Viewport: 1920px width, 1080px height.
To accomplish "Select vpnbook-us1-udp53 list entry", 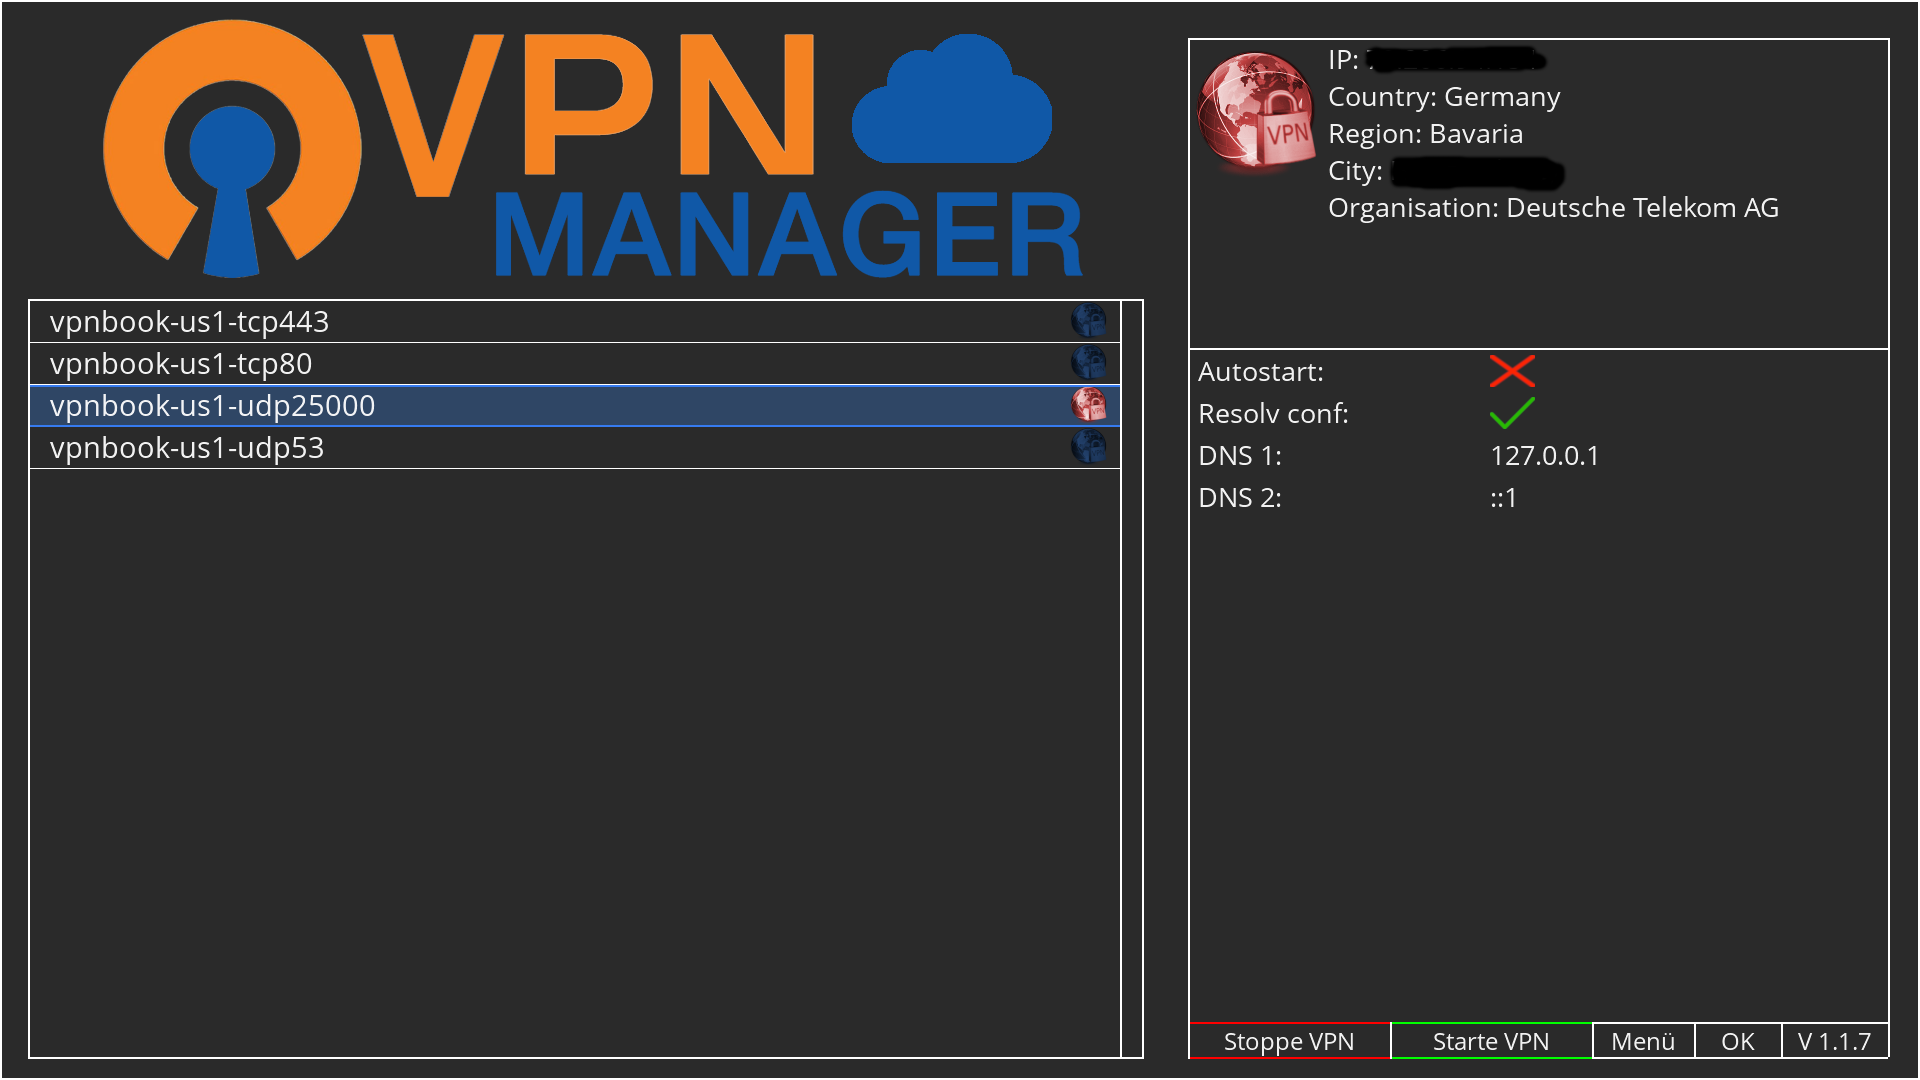I will tap(187, 448).
